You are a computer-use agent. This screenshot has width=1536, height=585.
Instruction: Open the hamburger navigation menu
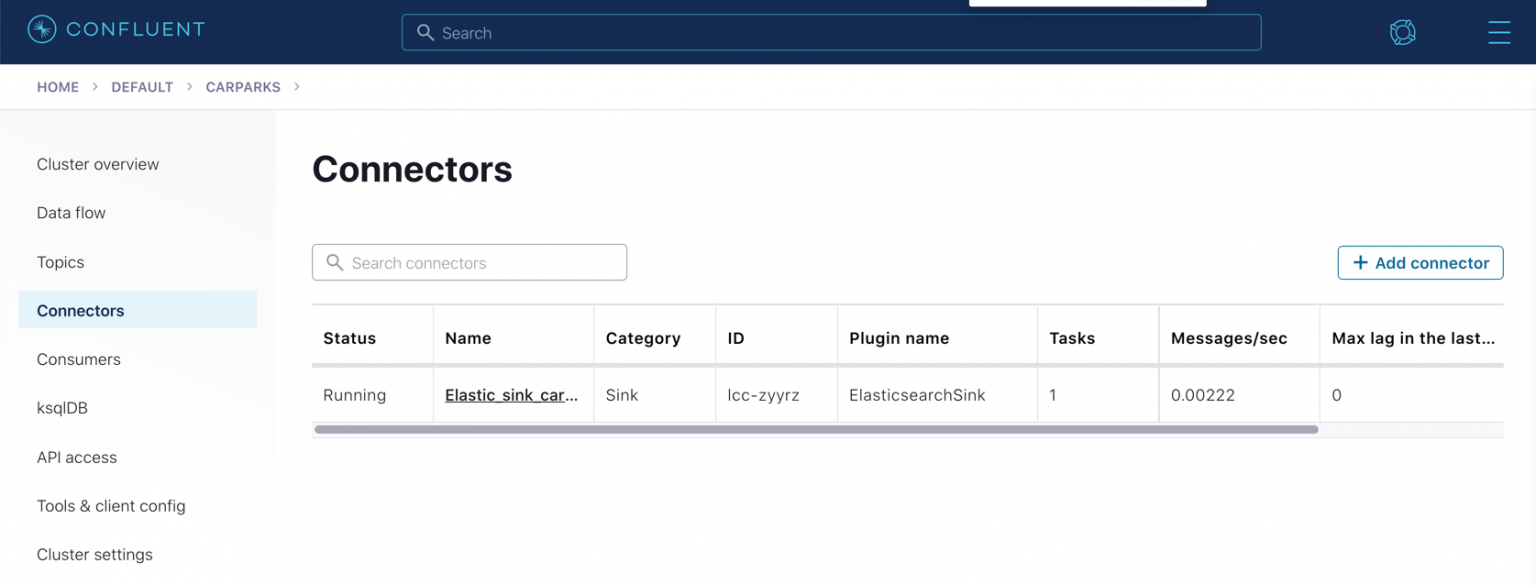(x=1499, y=32)
